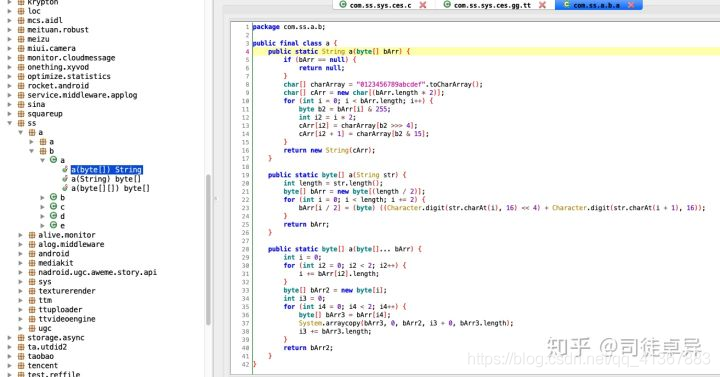The width and height of the screenshot is (720, 377).
Task: Expand class b in the tree
Action: pos(43,197)
